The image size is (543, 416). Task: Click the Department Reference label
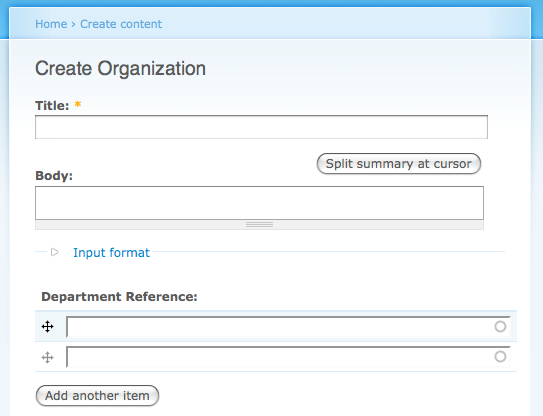point(119,296)
